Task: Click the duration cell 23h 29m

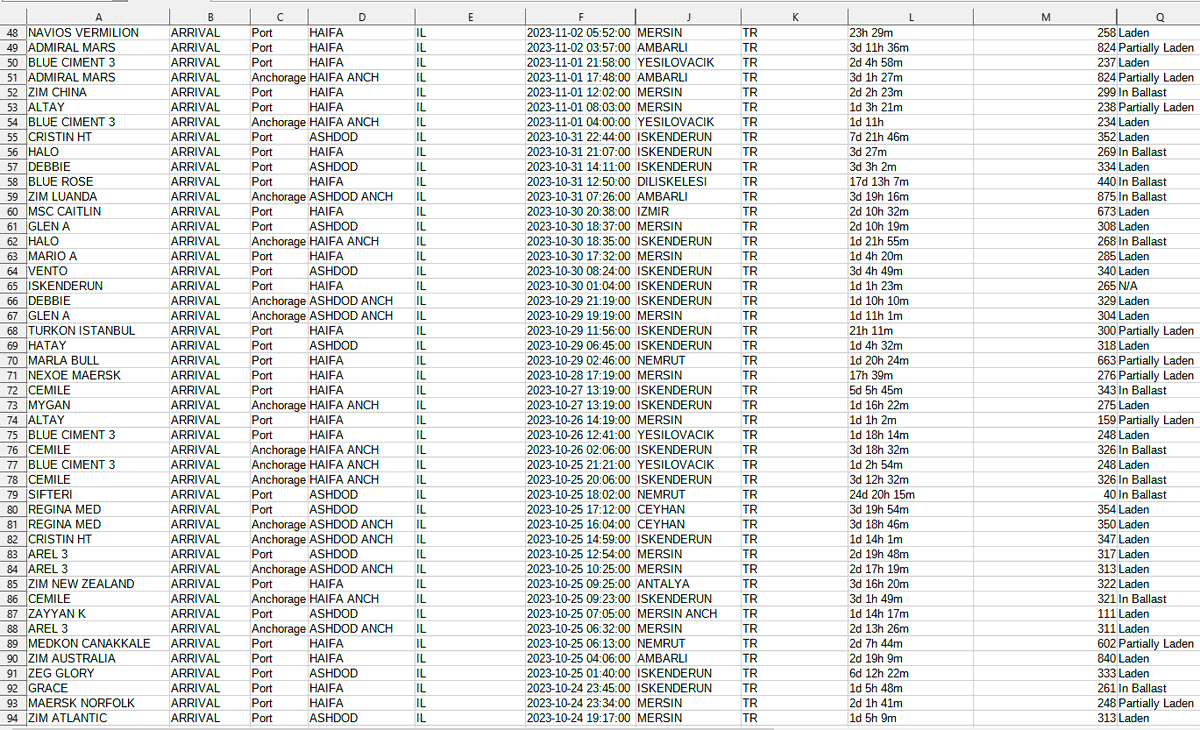Action: pos(910,33)
